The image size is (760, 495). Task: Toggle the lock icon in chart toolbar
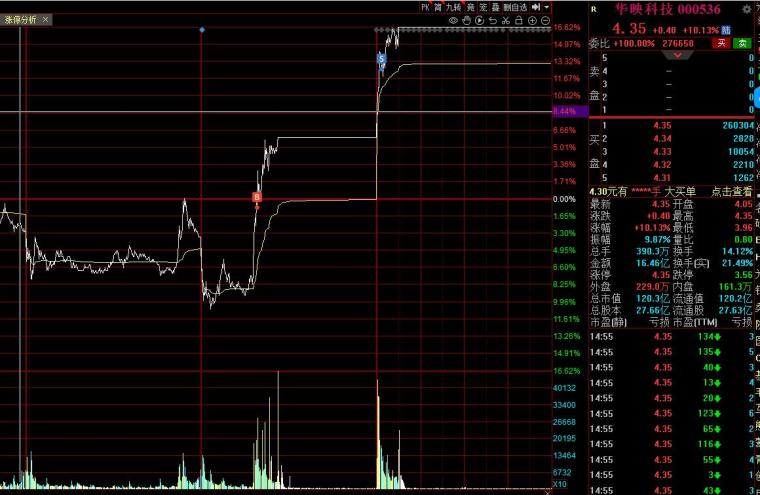[x=519, y=20]
